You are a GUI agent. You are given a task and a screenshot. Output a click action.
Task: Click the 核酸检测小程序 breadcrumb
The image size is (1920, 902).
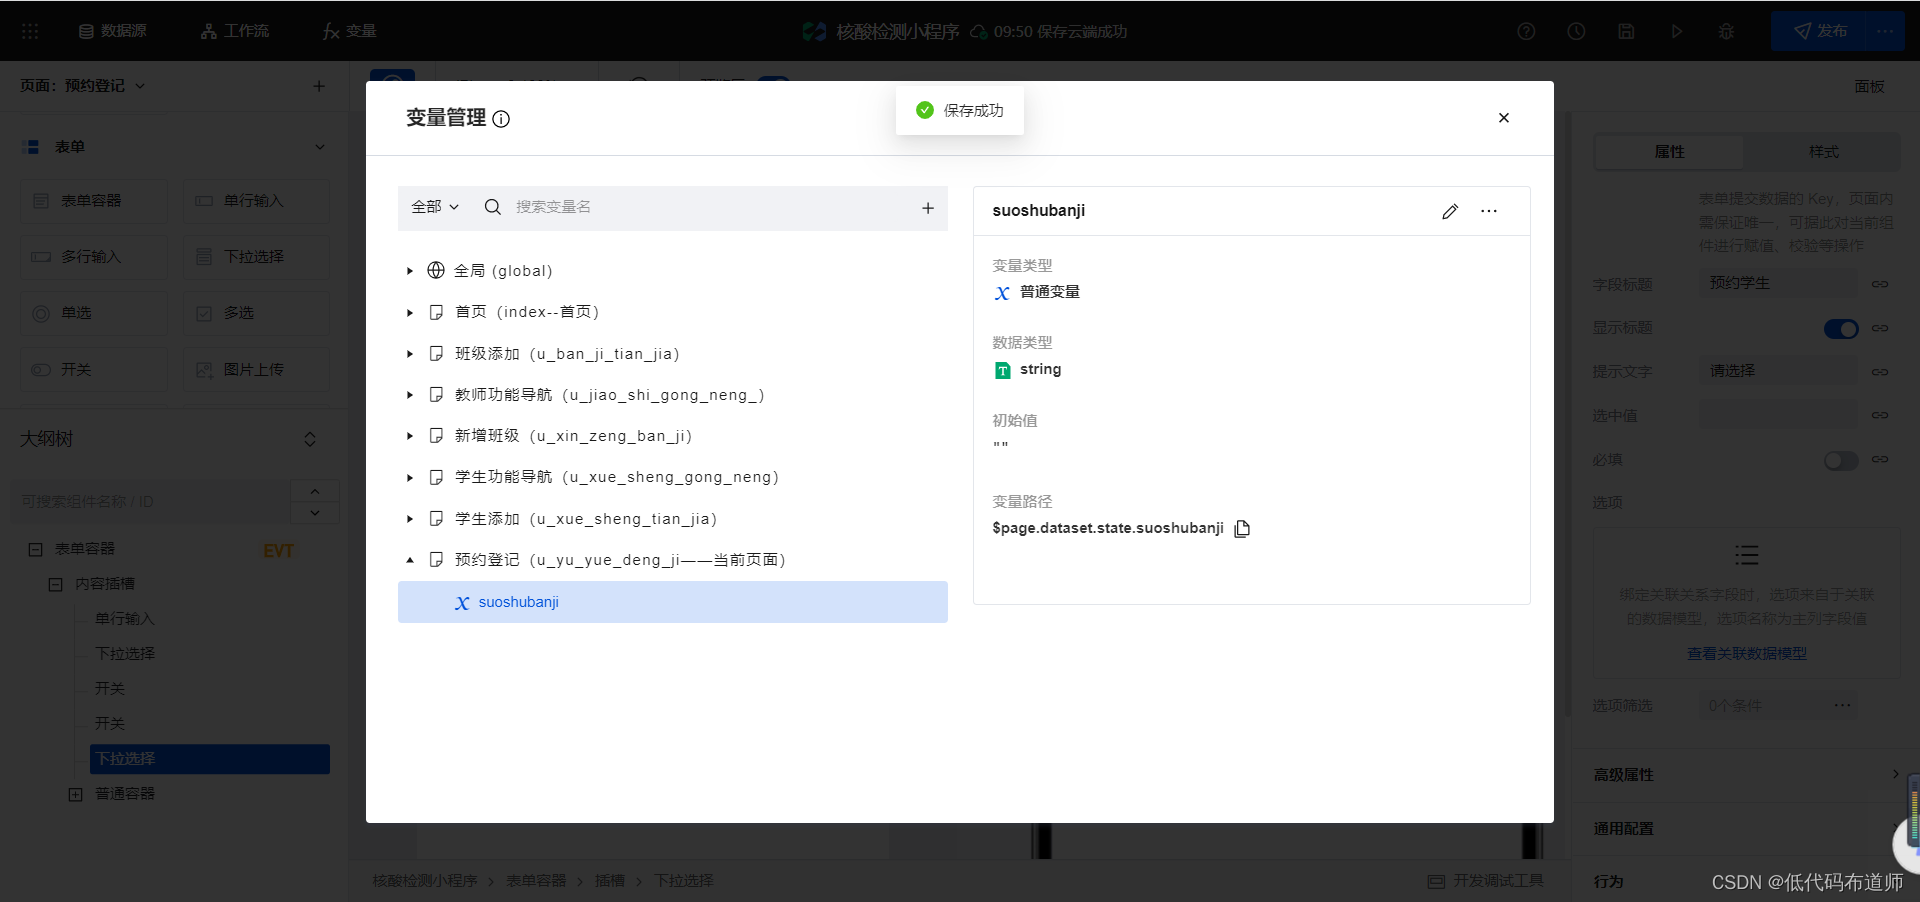[x=425, y=880]
